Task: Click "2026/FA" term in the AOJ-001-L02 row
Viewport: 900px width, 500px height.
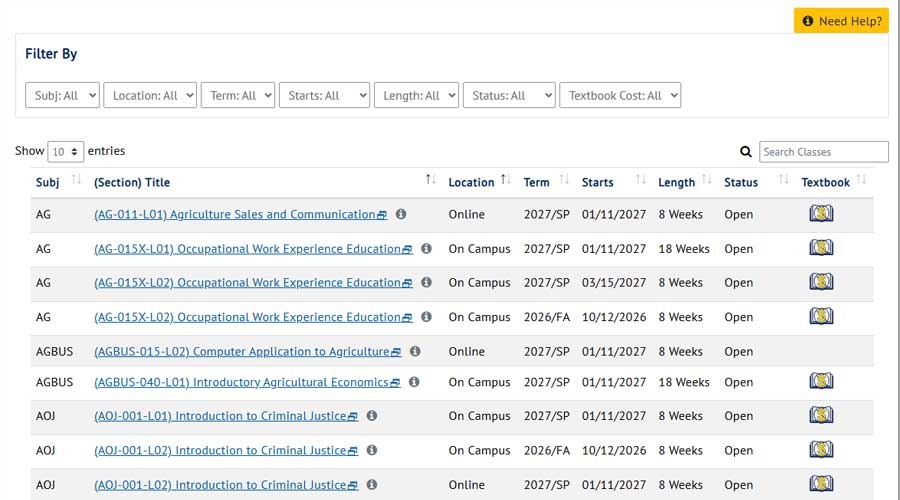Action: [546, 450]
